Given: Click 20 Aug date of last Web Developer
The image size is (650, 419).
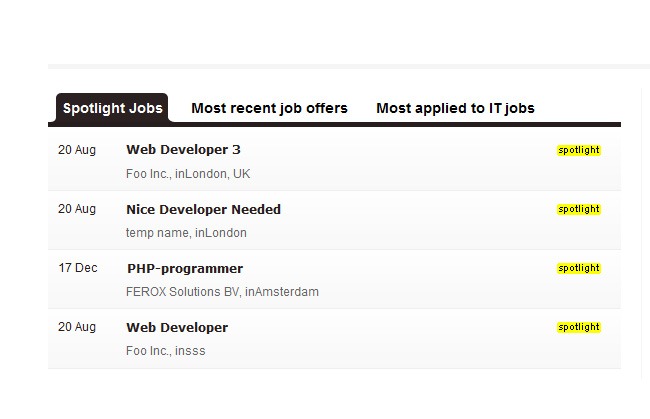Looking at the screenshot, I should pos(77,327).
